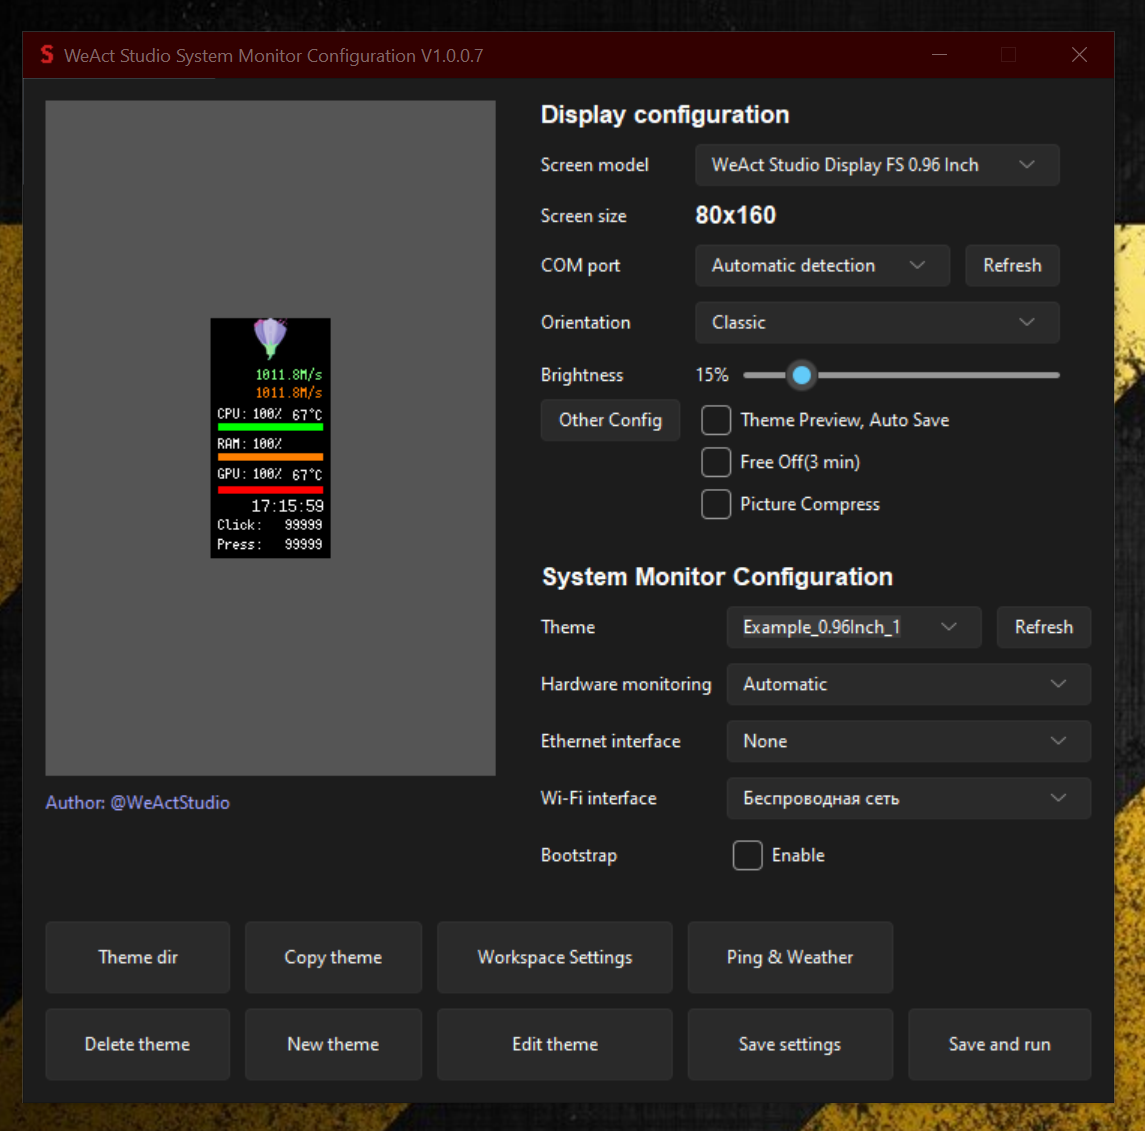The height and width of the screenshot is (1131, 1145).
Task: Select the Wi-Fi interface dropdown
Action: pos(907,798)
